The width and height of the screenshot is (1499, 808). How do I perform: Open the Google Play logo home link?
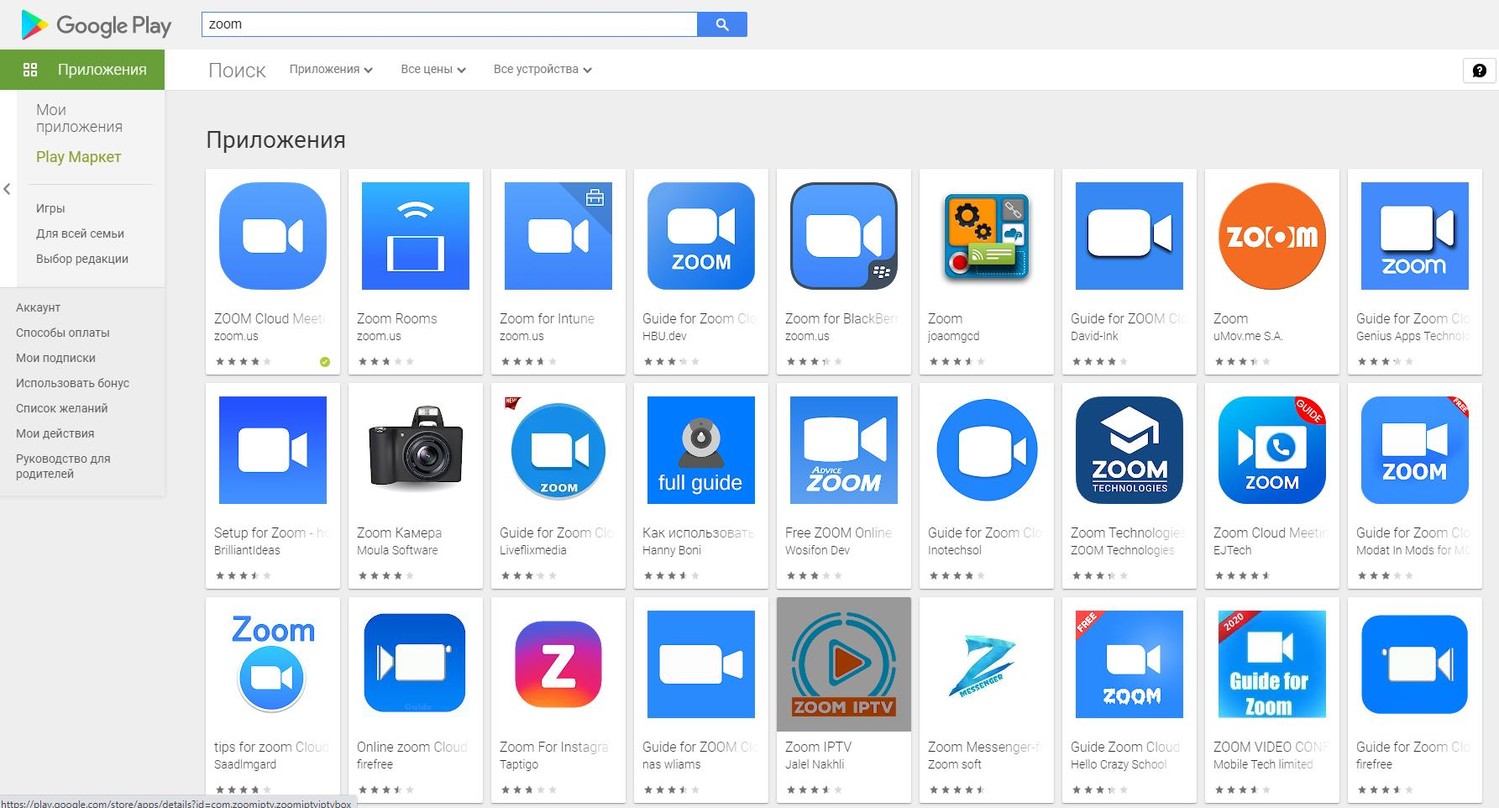click(x=96, y=25)
